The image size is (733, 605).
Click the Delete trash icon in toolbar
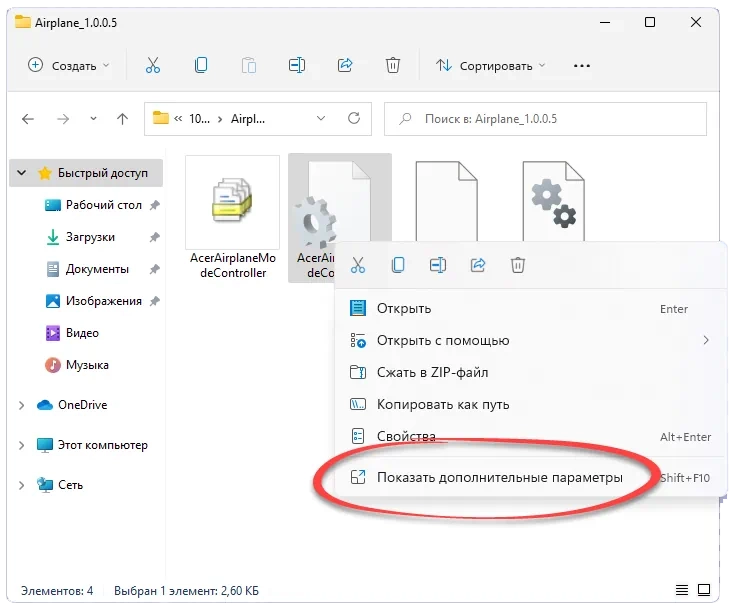click(x=393, y=65)
